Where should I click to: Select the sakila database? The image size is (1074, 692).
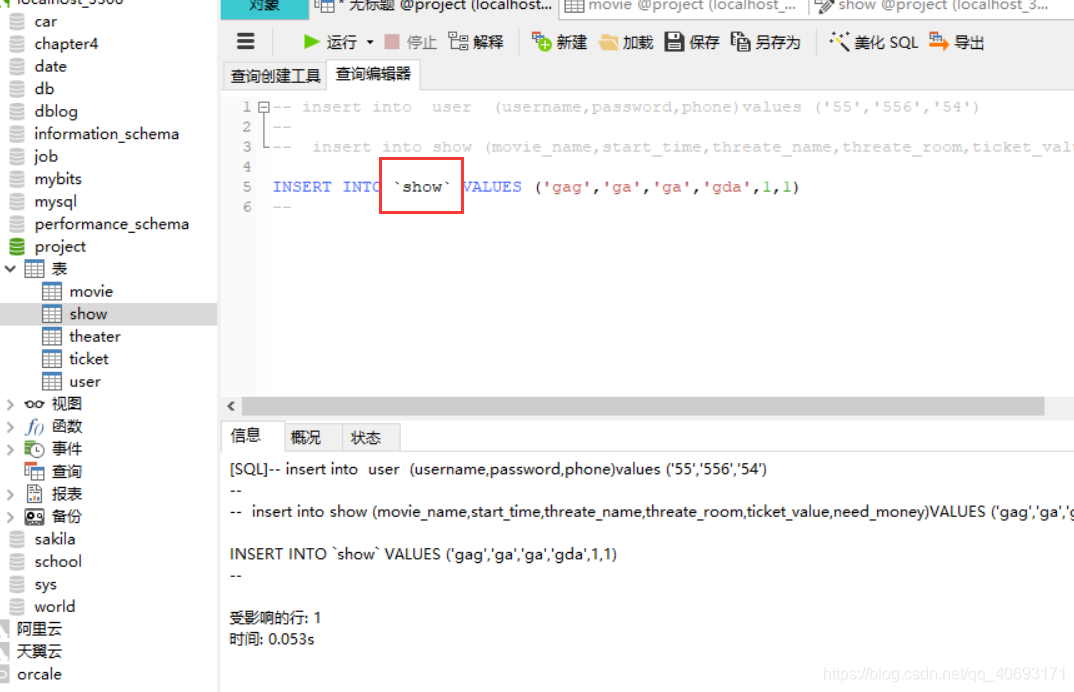[54, 540]
